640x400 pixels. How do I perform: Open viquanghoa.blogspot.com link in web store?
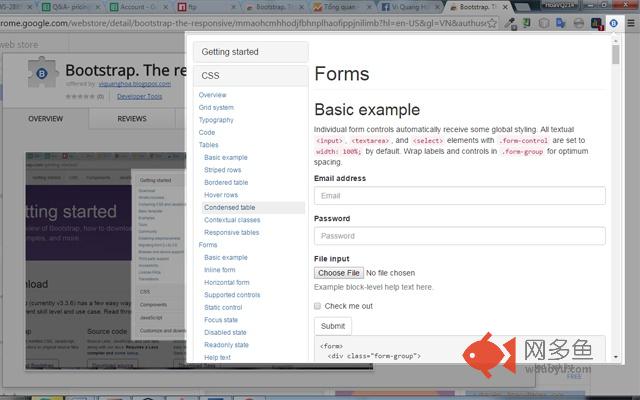135,84
